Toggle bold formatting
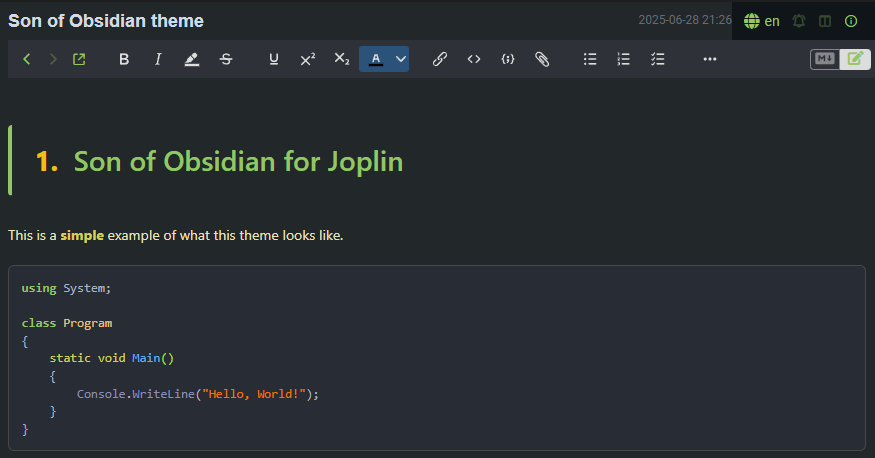This screenshot has width=875, height=458. pyautogui.click(x=124, y=59)
